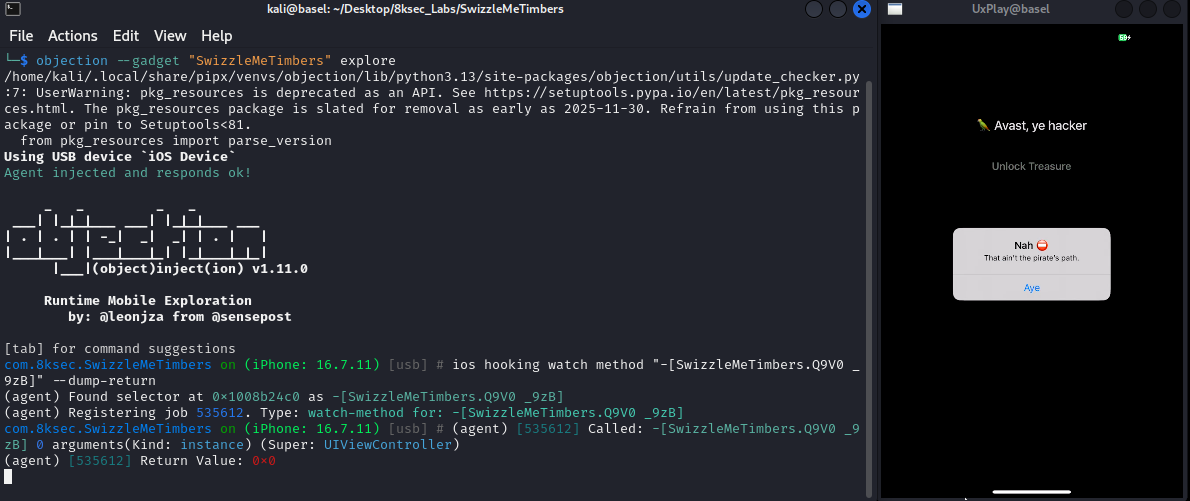Open the Help menu
Viewport: 1190px width, 501px height.
click(216, 36)
